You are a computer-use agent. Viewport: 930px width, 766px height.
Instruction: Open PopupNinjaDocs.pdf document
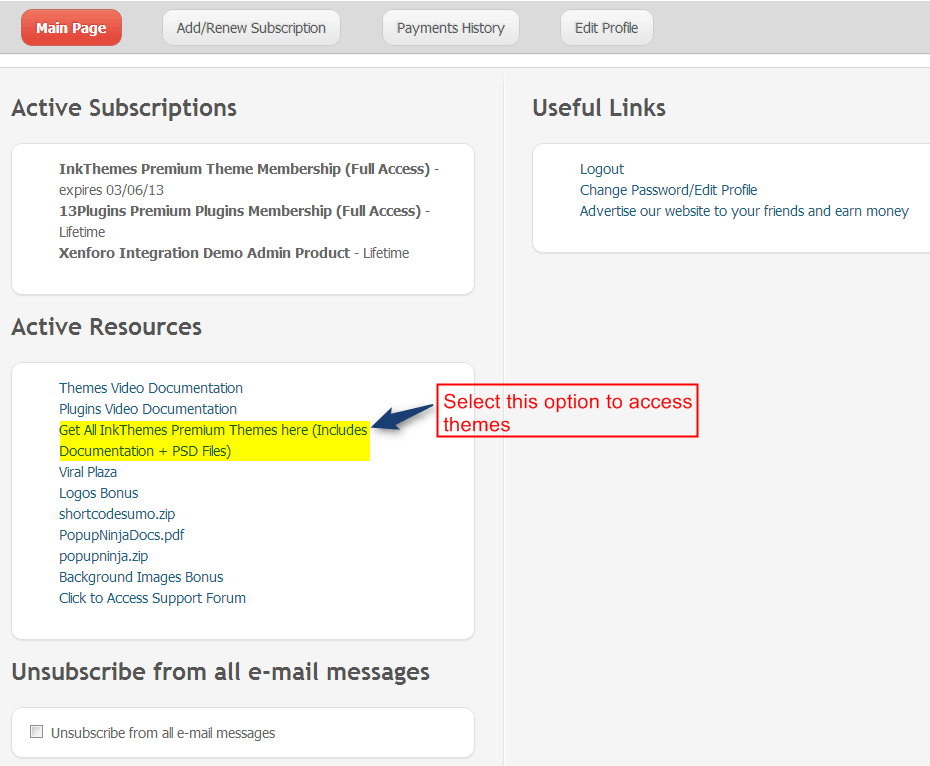(x=122, y=535)
